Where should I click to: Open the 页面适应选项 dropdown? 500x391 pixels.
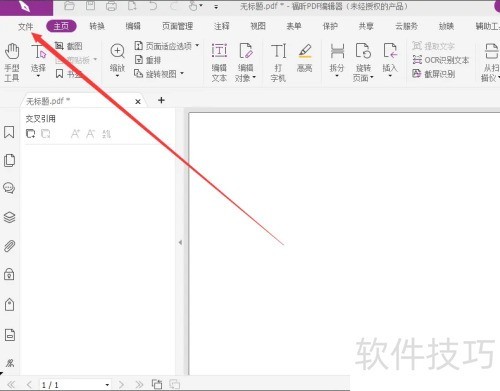(x=197, y=45)
